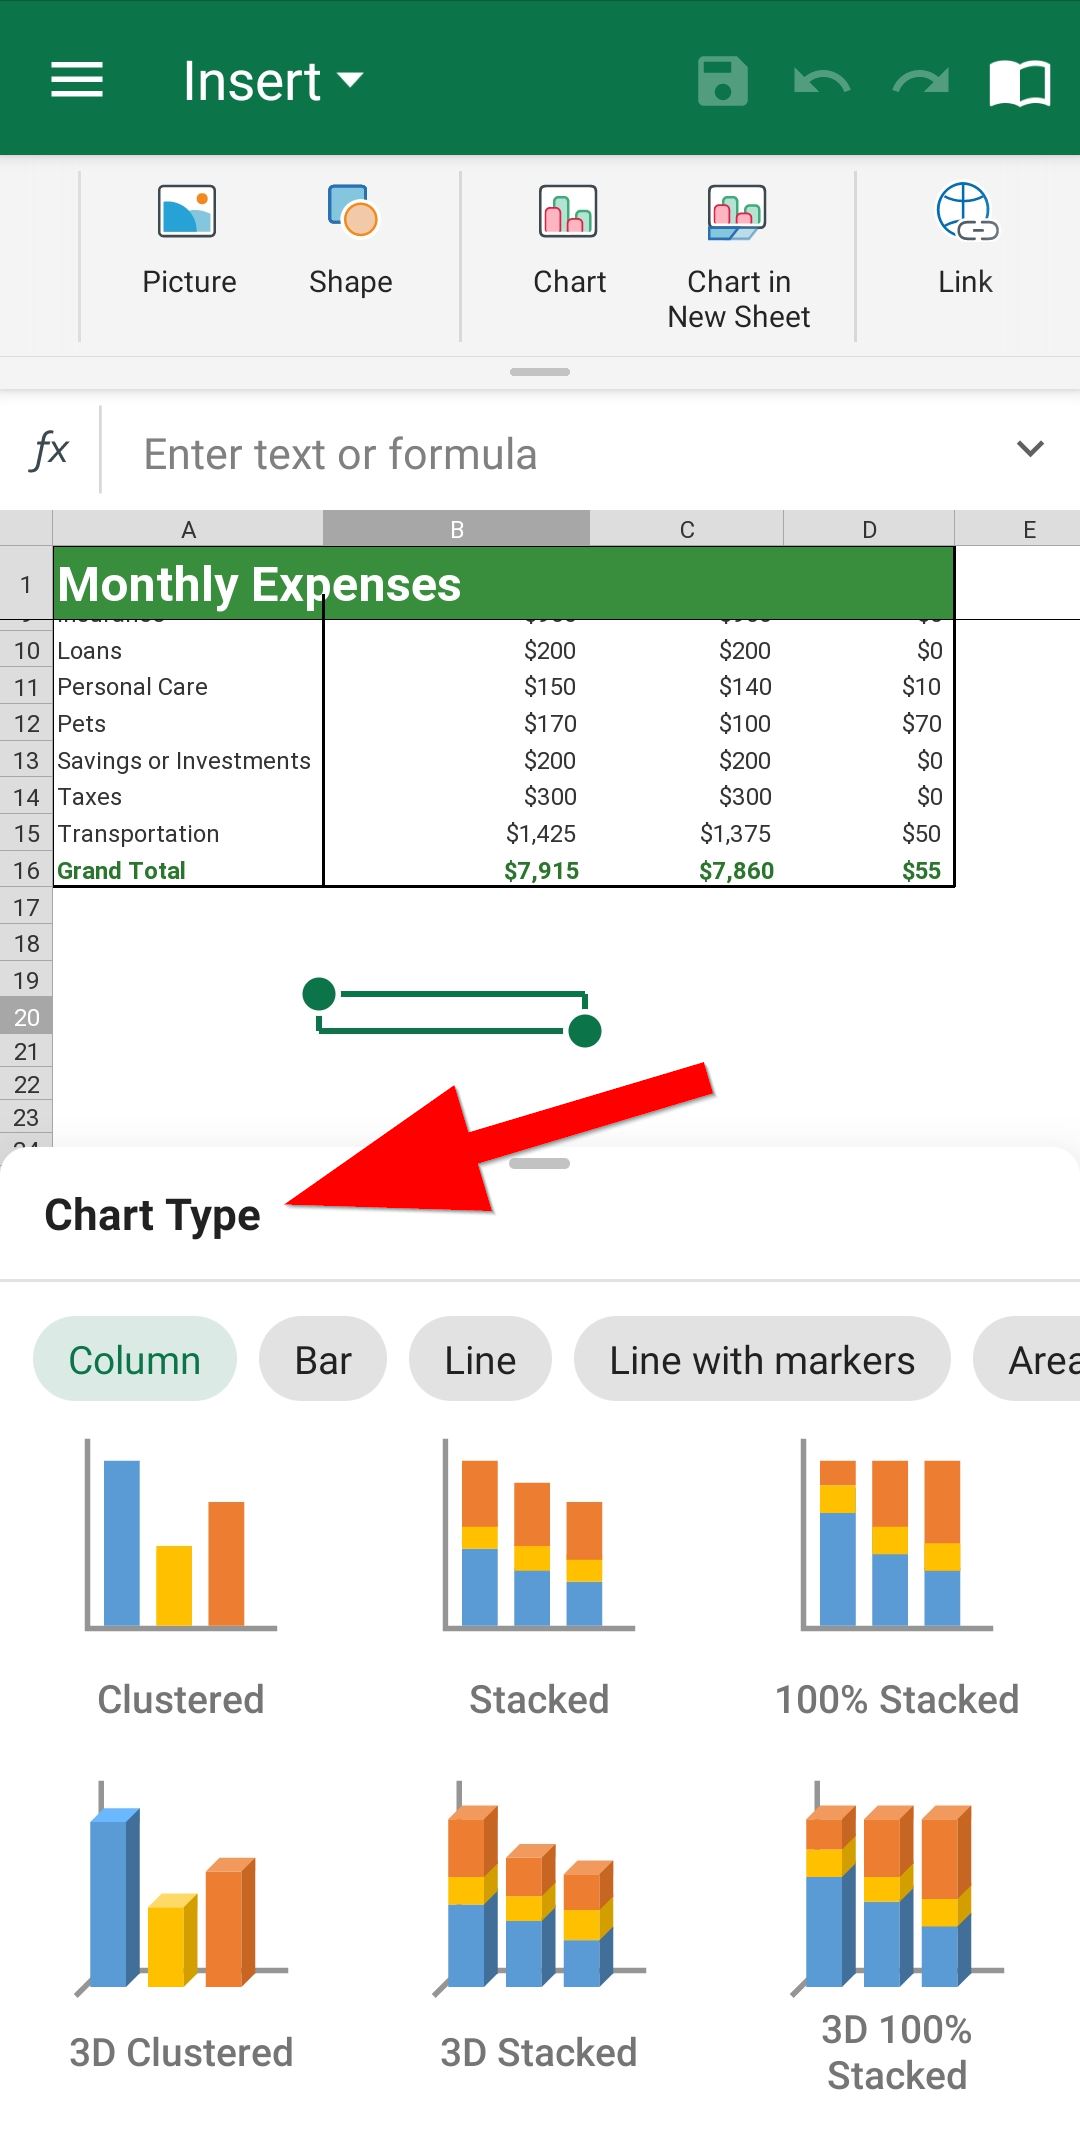1080x2131 pixels.
Task: Select the Pets cell
Action: [188, 724]
